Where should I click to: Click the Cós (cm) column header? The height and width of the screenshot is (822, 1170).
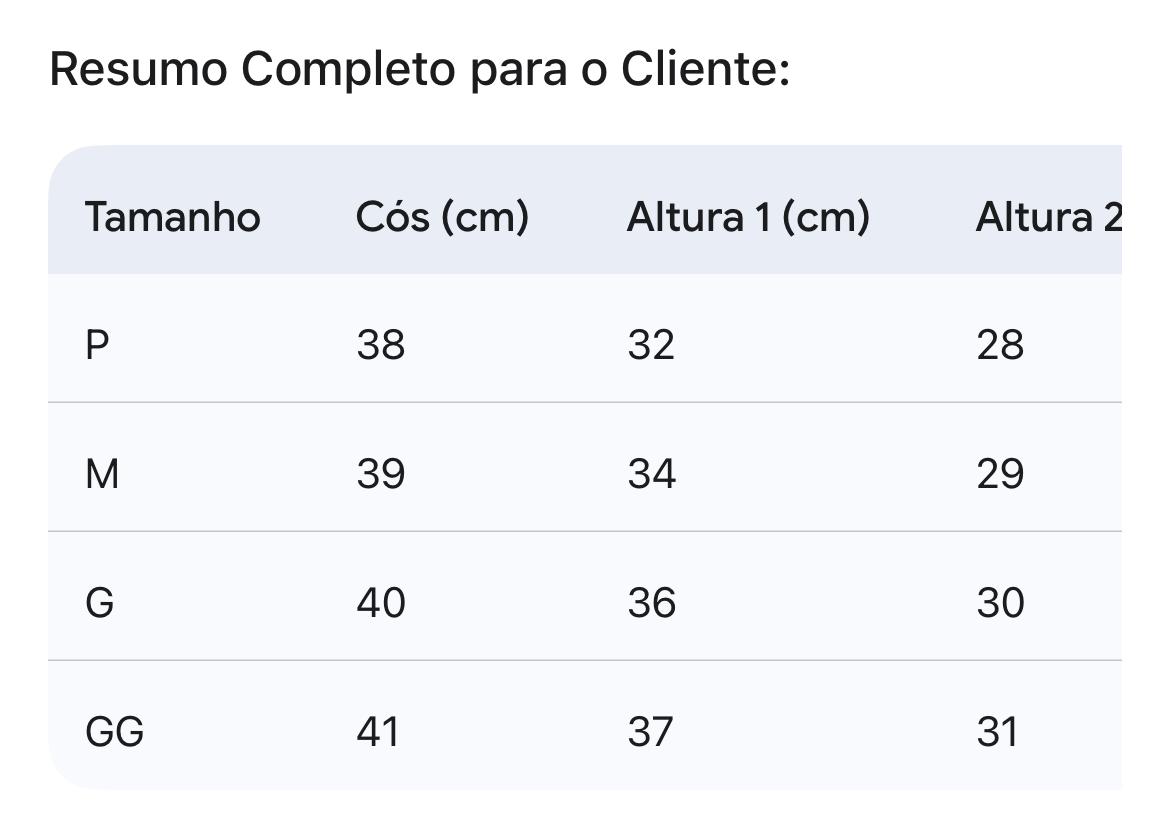[441, 217]
